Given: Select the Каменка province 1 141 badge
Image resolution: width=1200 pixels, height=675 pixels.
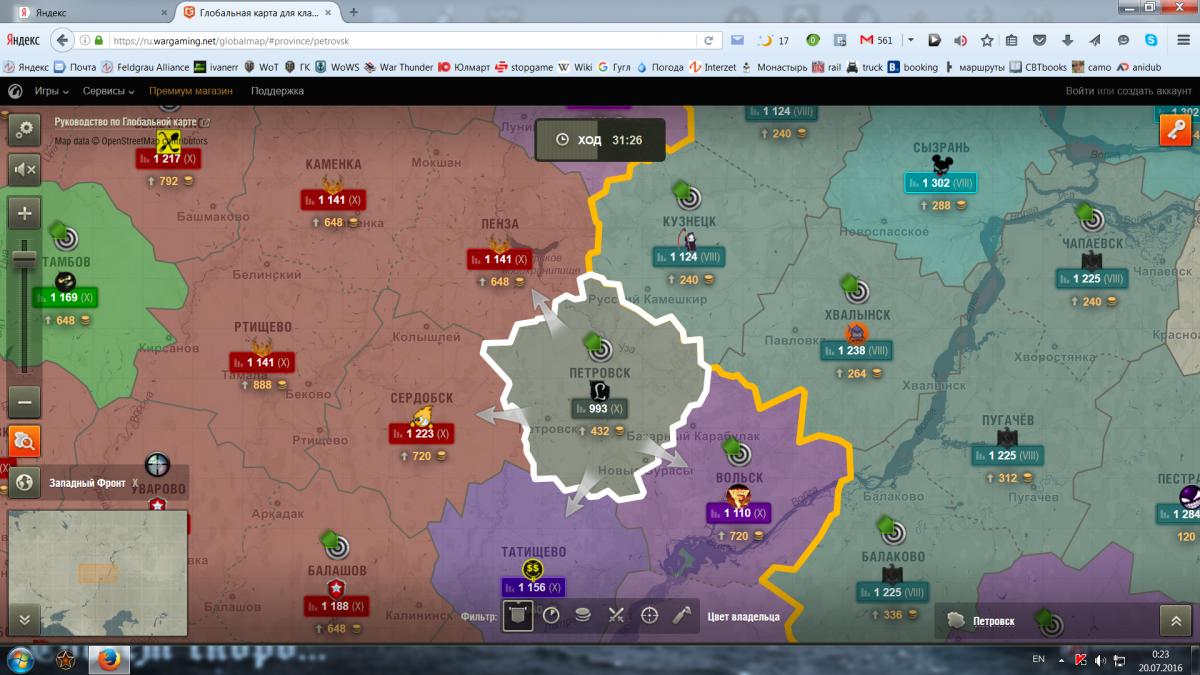Looking at the screenshot, I should pos(333,200).
